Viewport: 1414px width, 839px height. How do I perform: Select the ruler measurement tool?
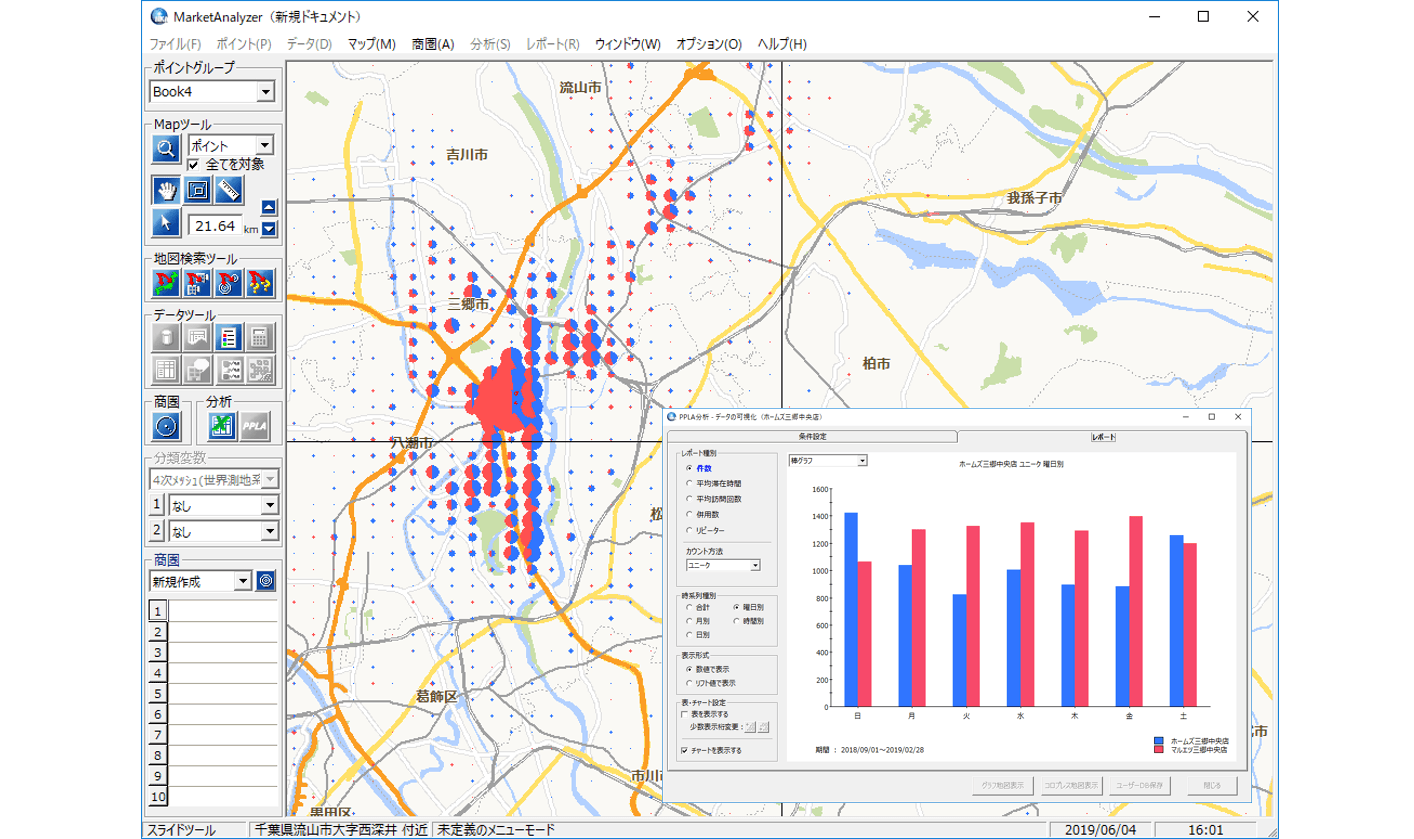coord(229,189)
